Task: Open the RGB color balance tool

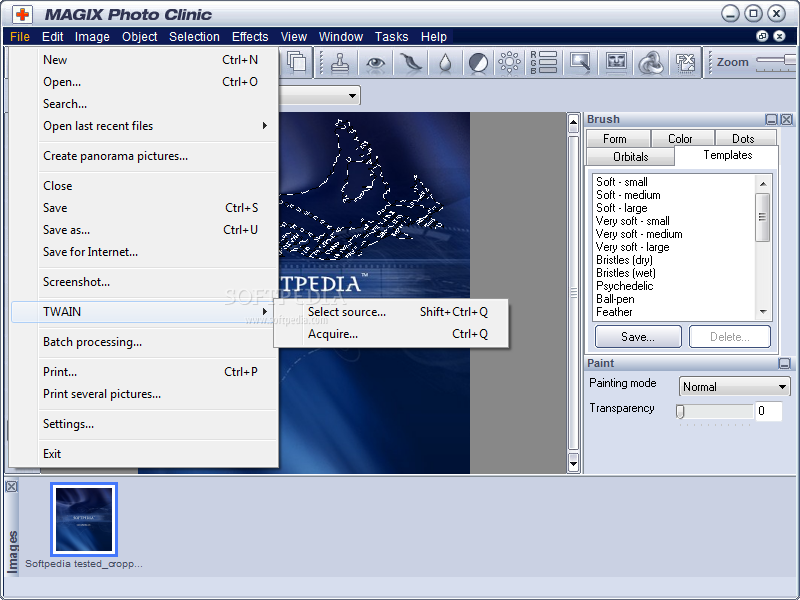Action: click(x=543, y=63)
